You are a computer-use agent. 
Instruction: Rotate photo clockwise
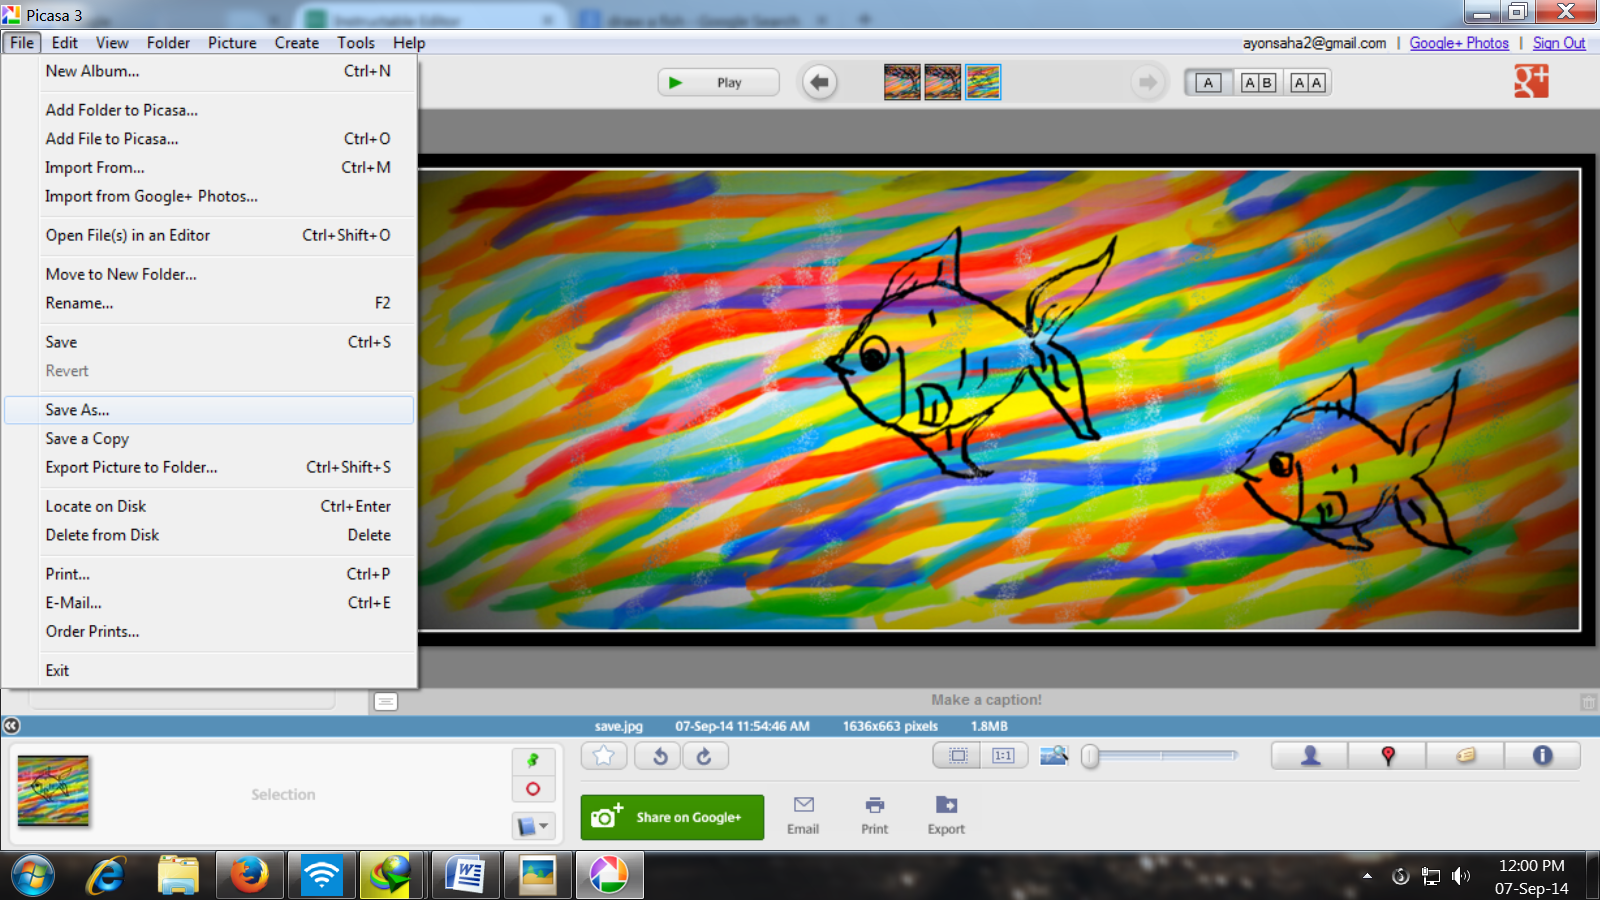click(704, 756)
